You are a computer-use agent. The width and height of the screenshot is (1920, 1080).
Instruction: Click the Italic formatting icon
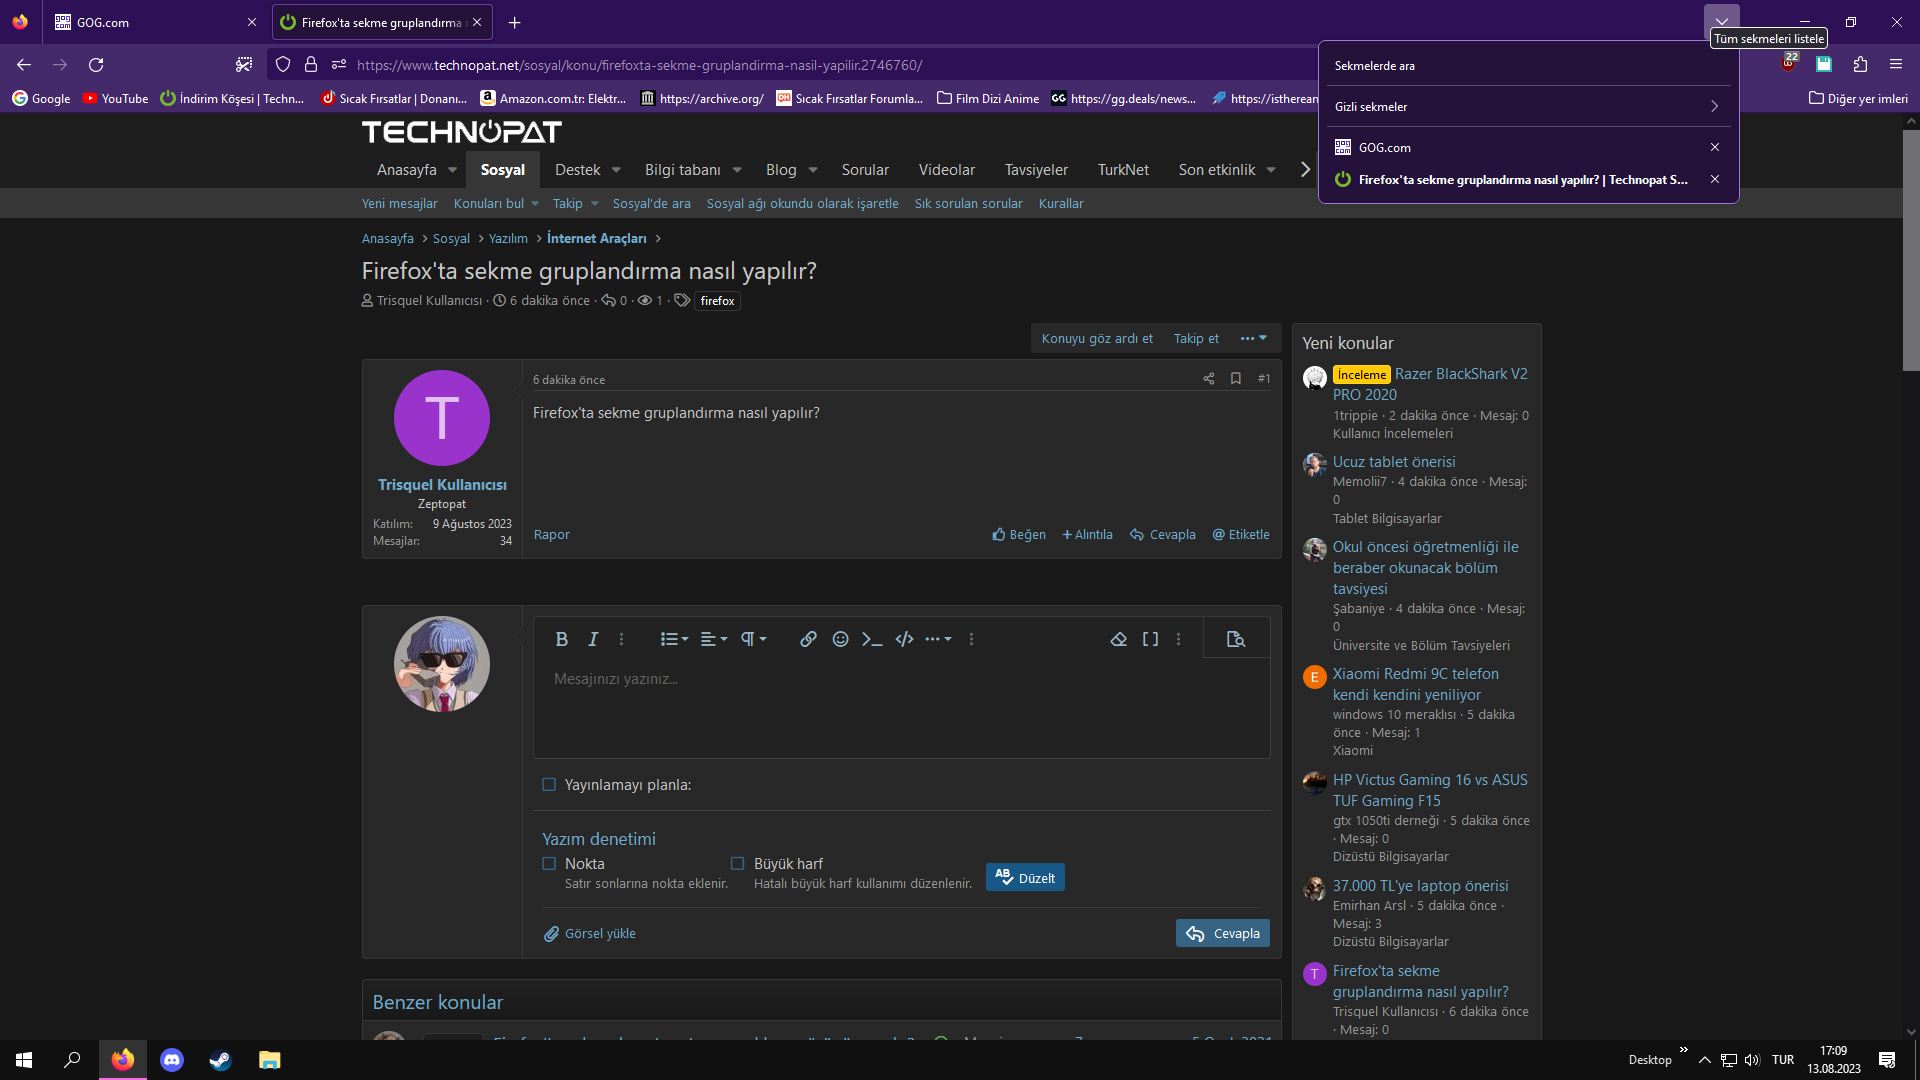(x=593, y=639)
